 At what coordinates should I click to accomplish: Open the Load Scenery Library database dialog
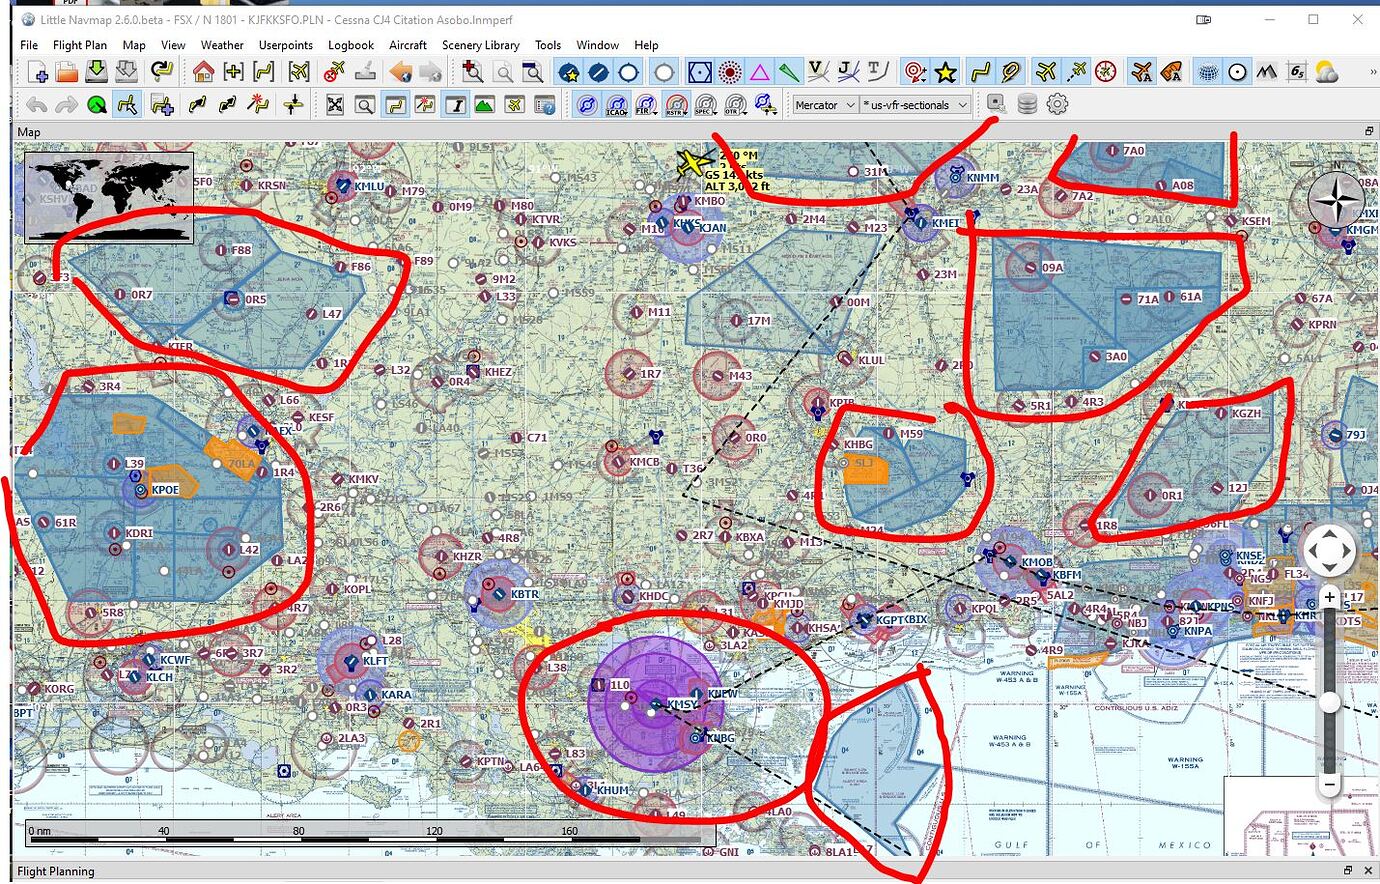(x=1026, y=103)
